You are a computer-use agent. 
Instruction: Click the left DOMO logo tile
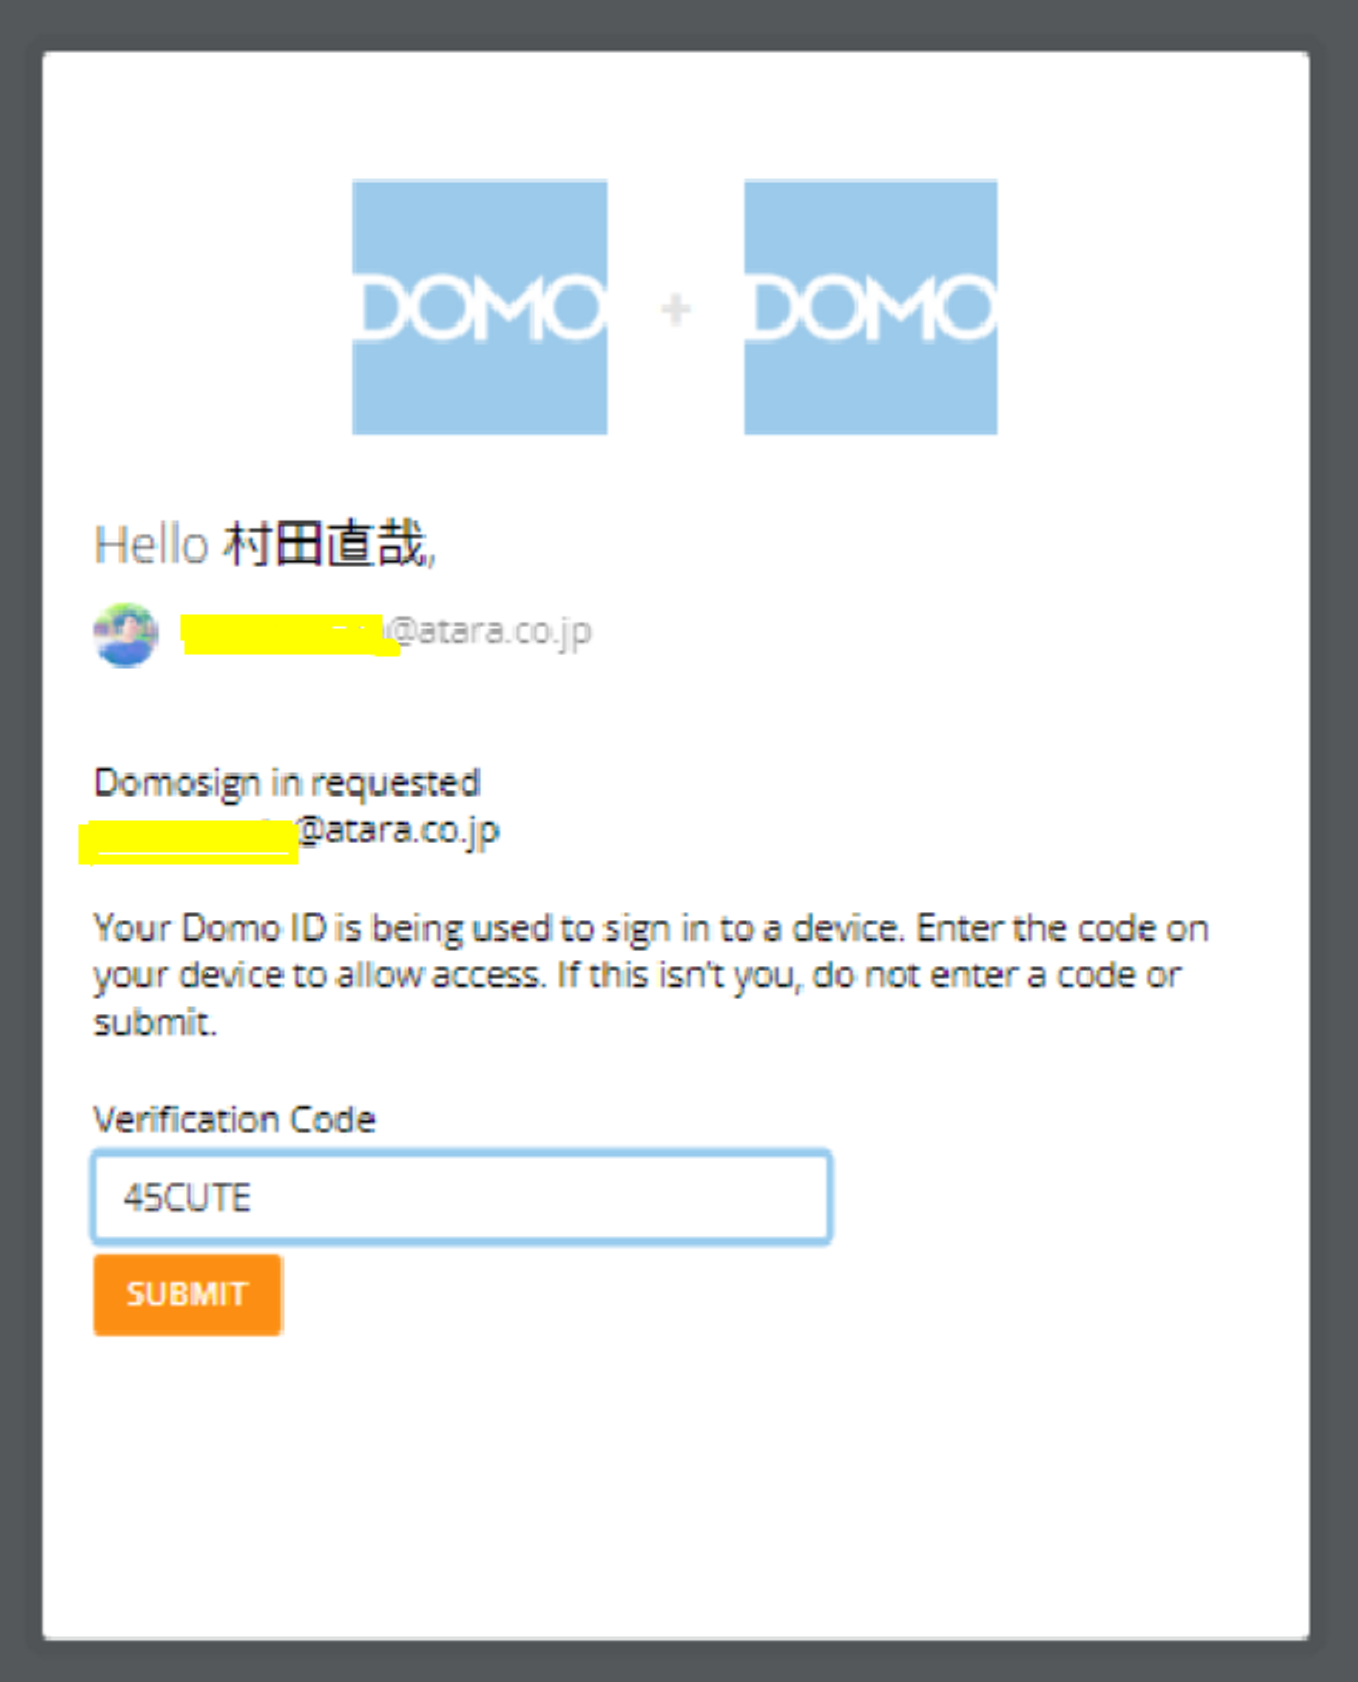479,307
